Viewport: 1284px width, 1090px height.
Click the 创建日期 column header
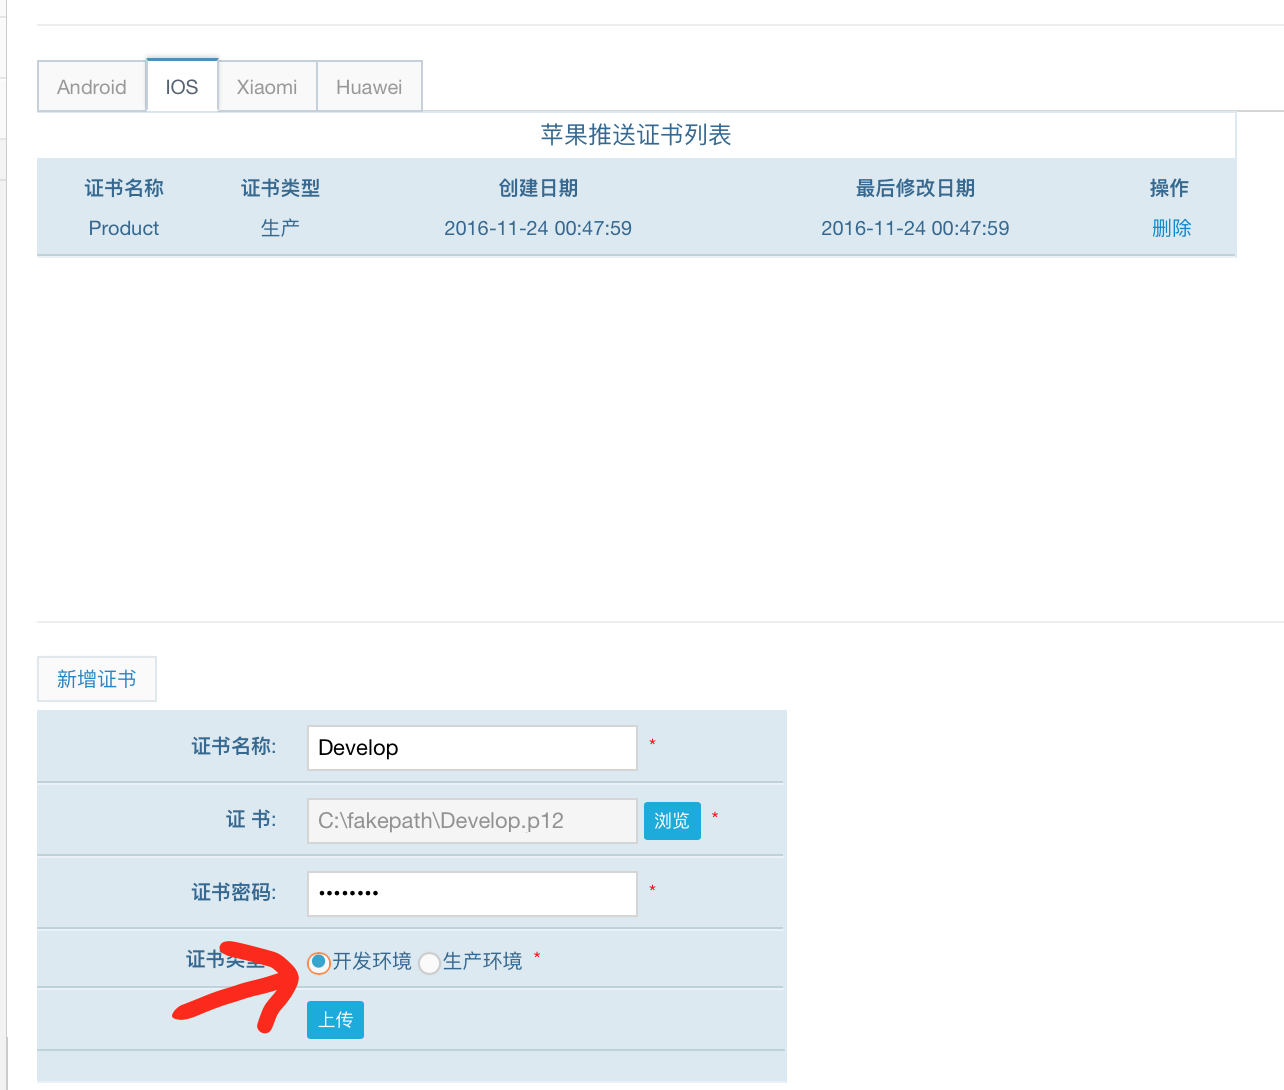[538, 188]
